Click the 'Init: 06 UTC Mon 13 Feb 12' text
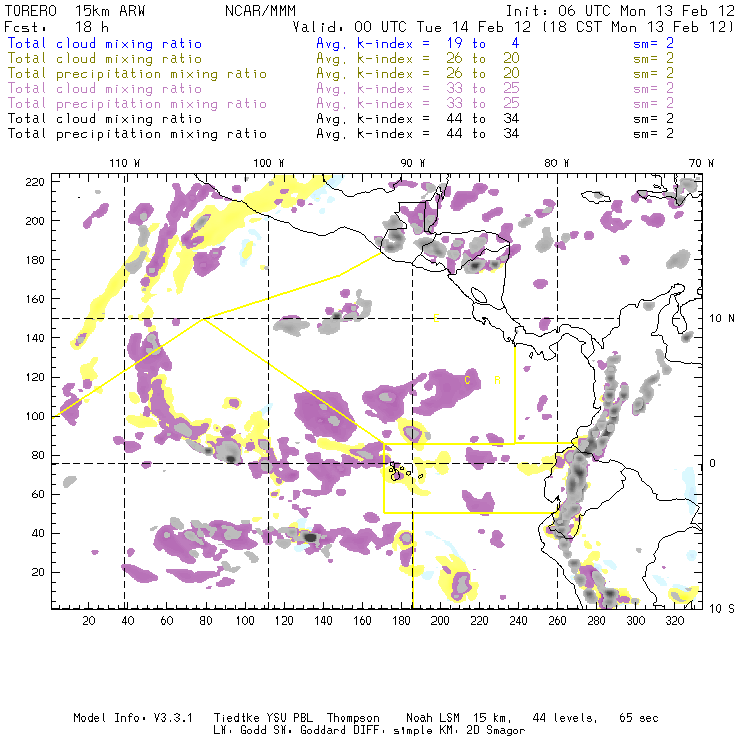 tap(620, 11)
